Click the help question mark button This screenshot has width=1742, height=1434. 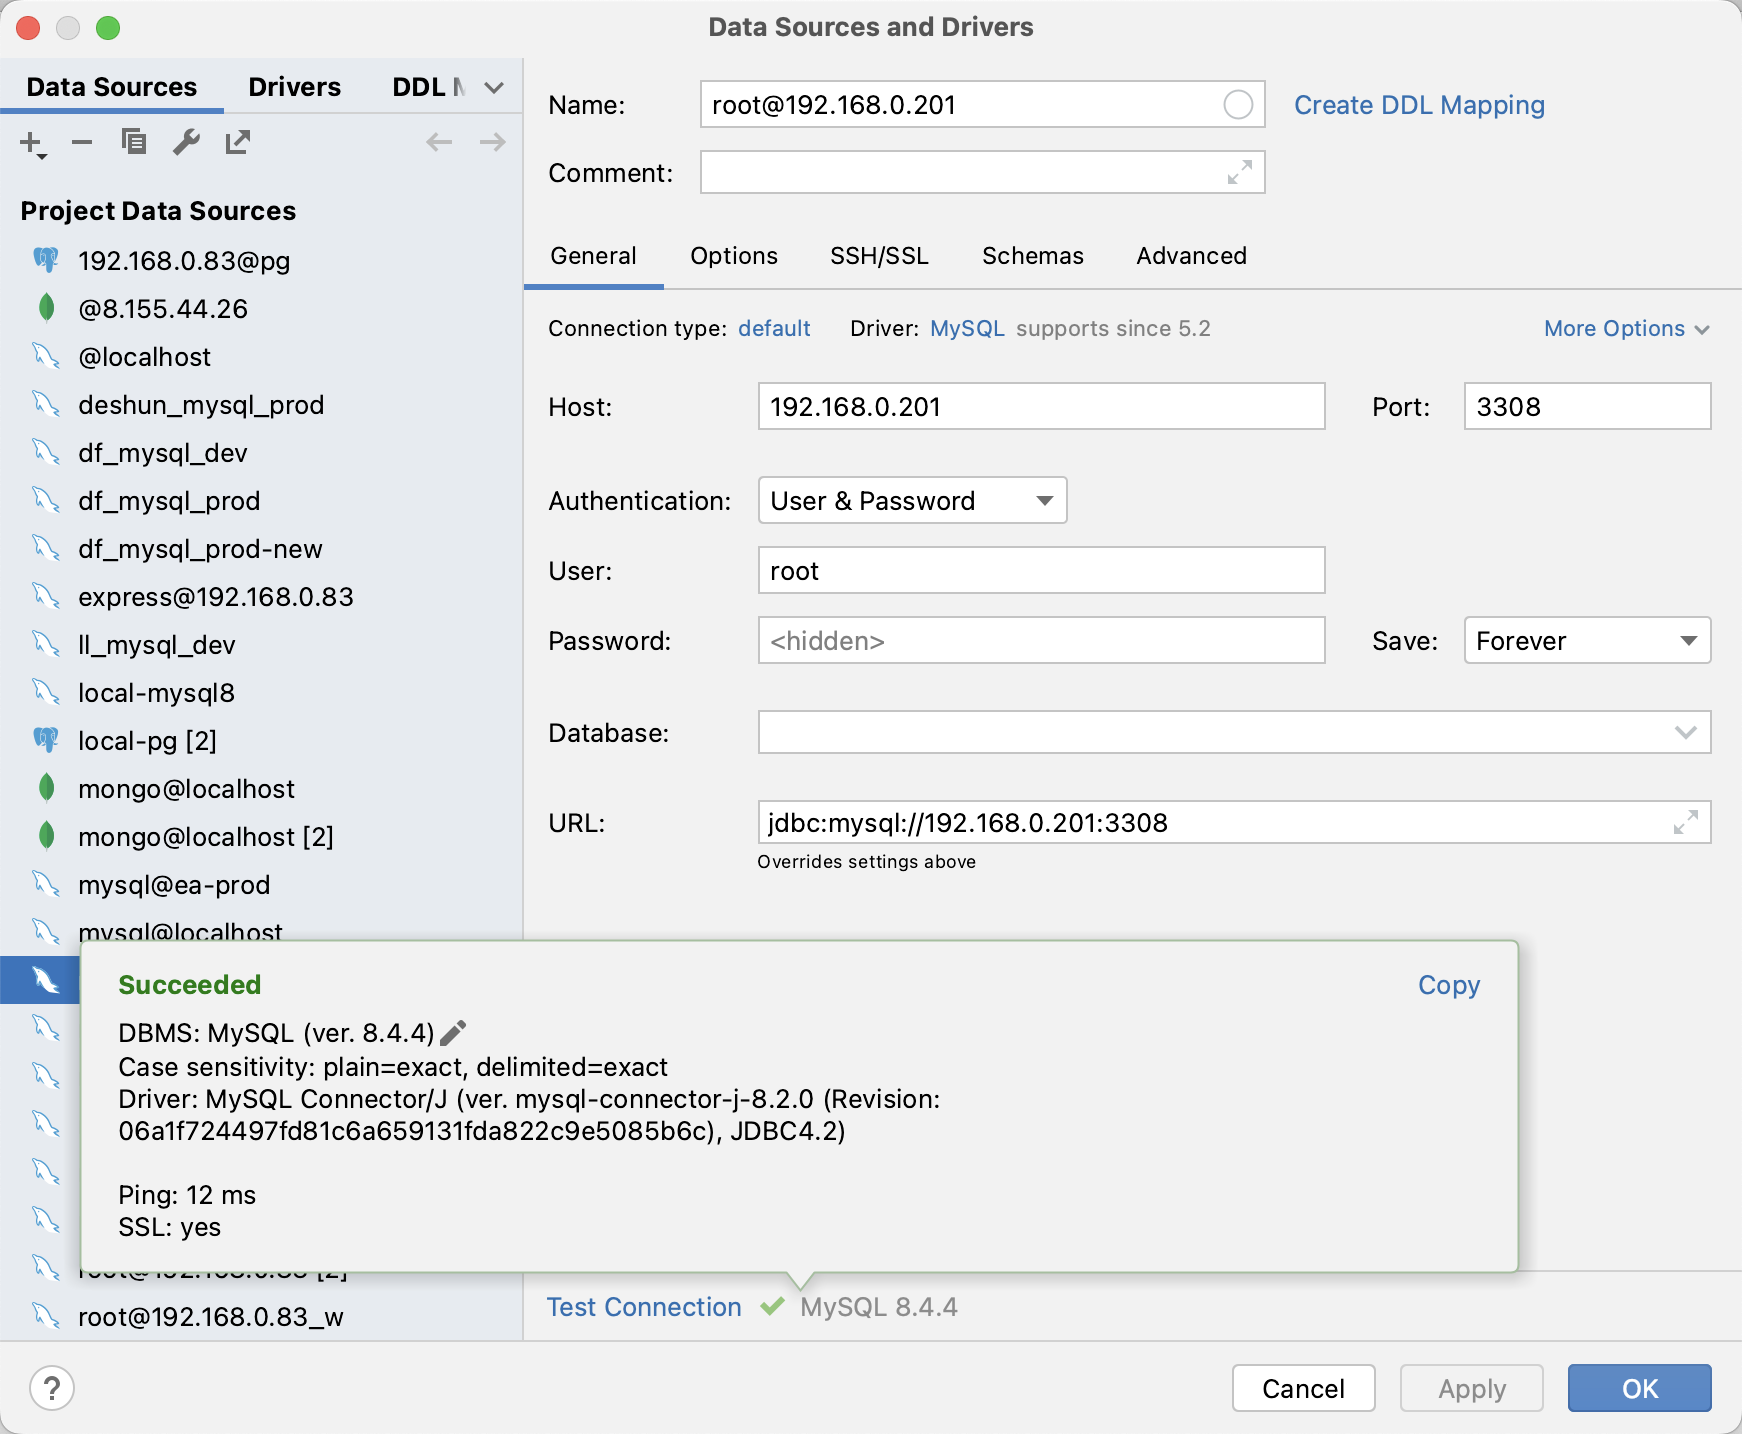(x=52, y=1388)
